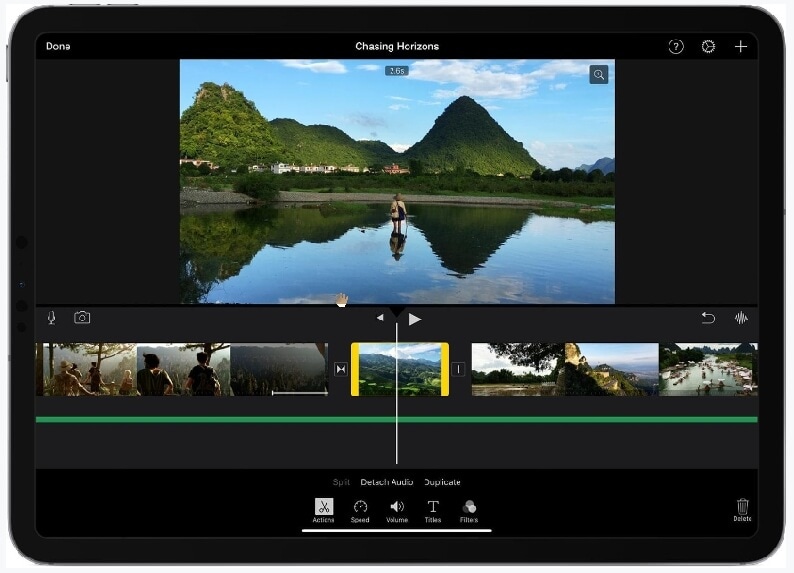Open the Actions scissors tab
Viewport: 794px width, 573px height.
tap(324, 510)
